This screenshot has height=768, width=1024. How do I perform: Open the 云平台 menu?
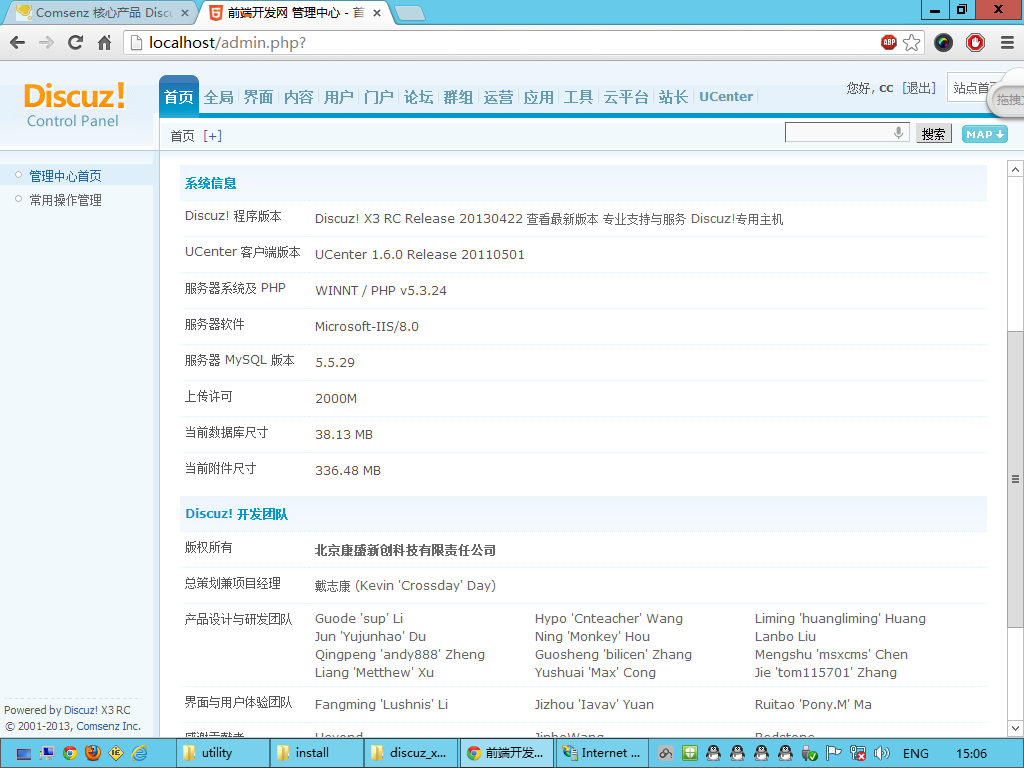click(626, 97)
